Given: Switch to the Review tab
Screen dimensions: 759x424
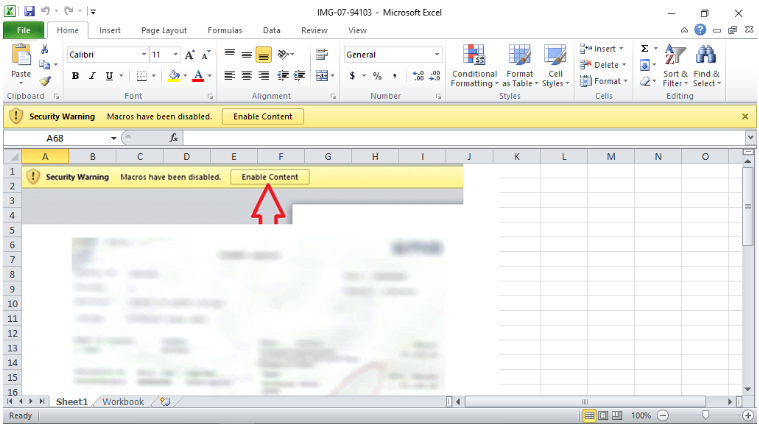Looking at the screenshot, I should point(314,30).
